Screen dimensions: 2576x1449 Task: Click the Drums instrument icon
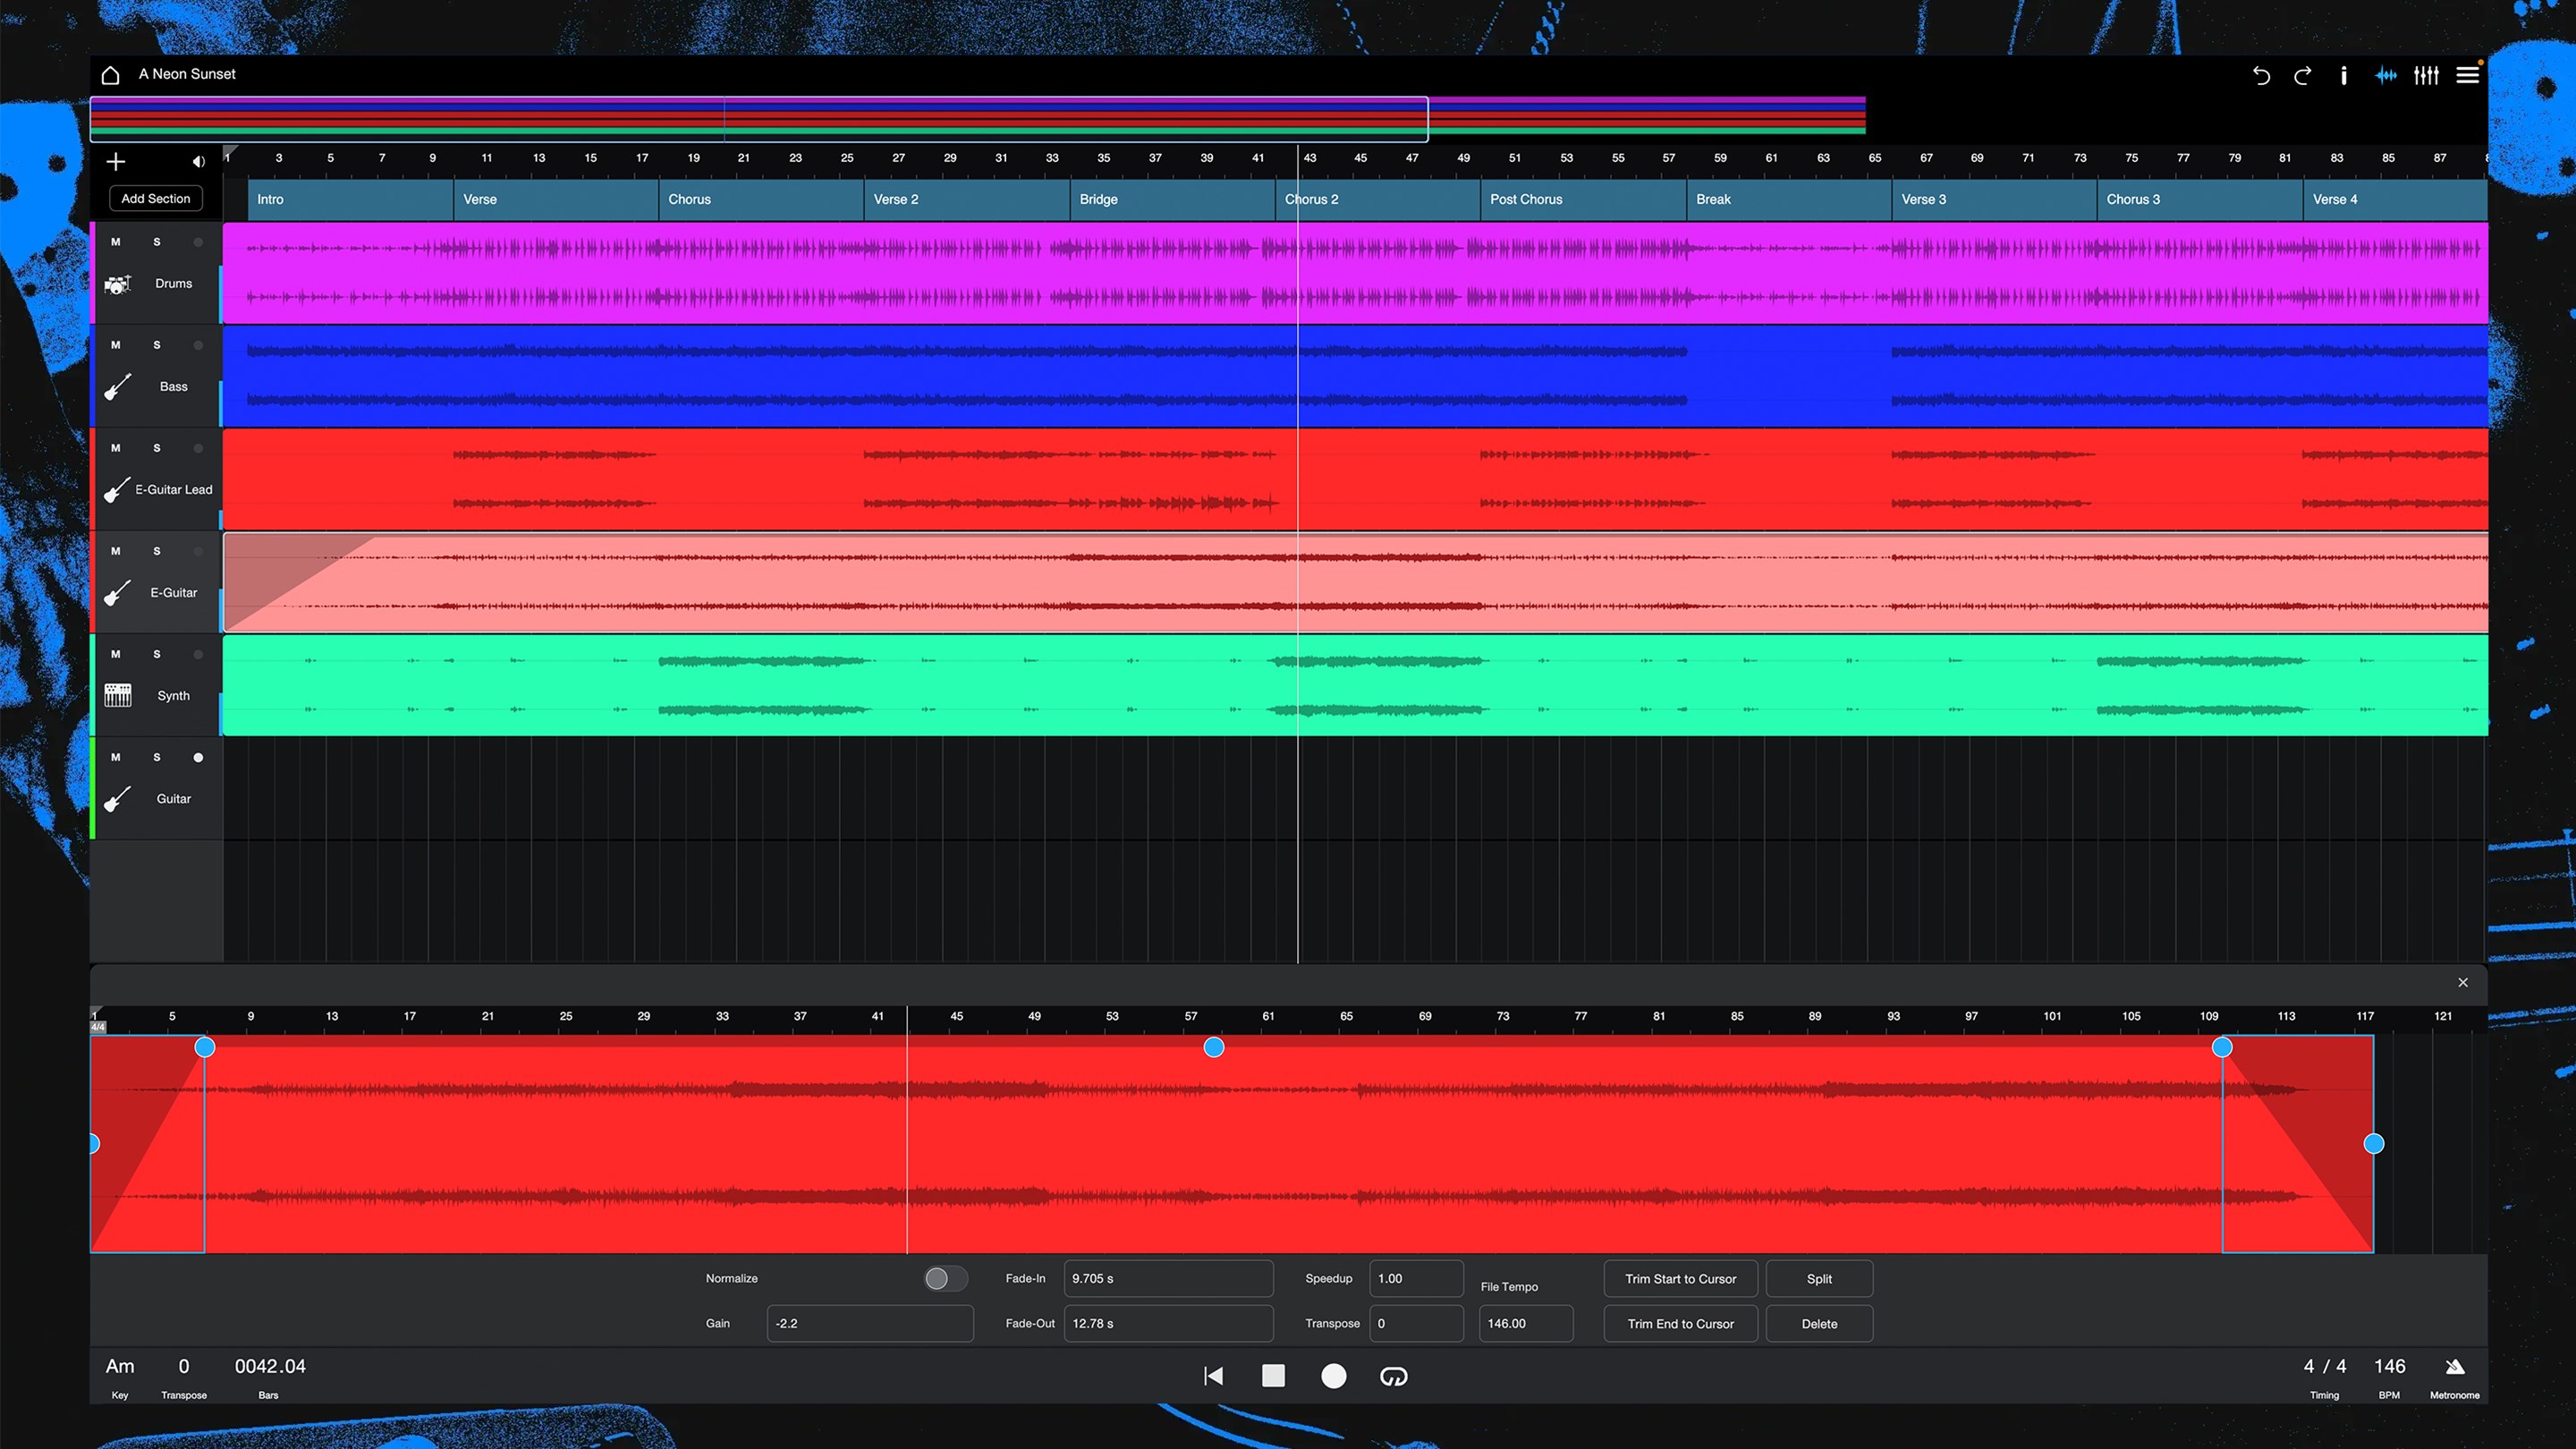(117, 283)
